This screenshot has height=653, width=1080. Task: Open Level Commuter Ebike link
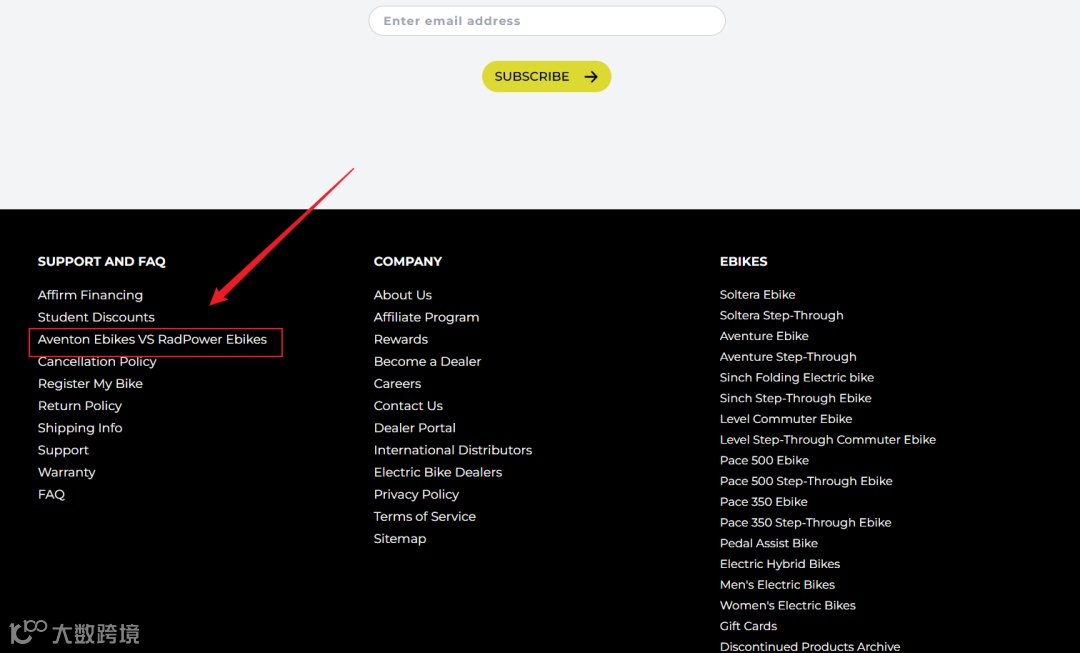coord(785,419)
